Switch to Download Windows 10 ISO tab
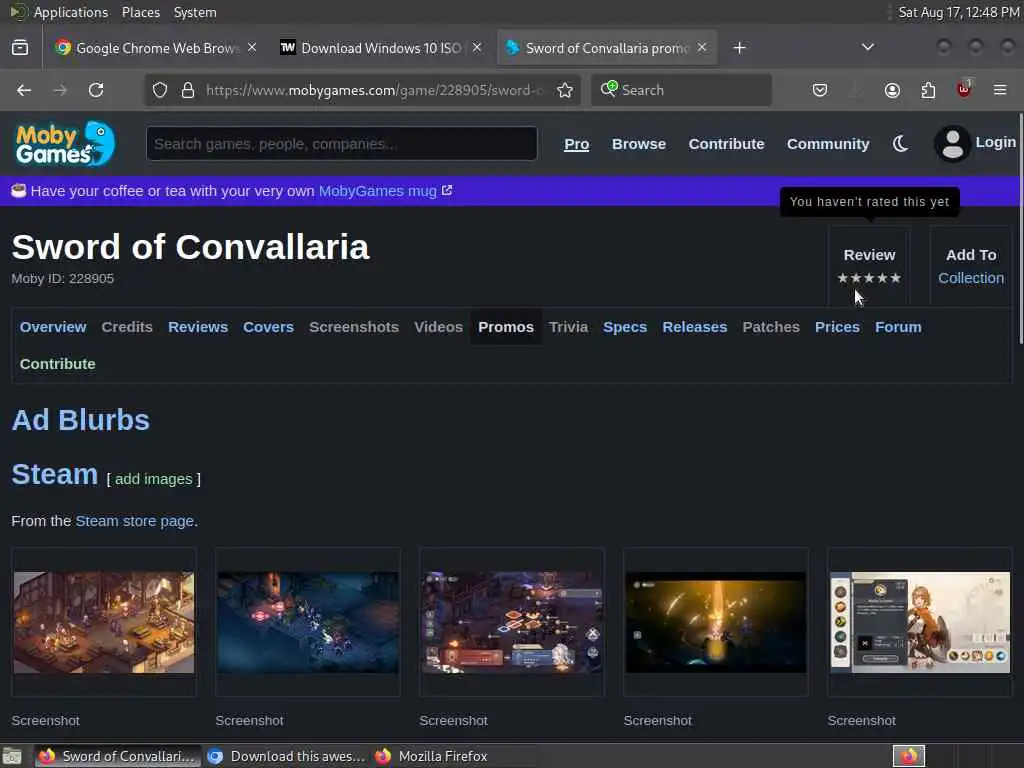This screenshot has width=1024, height=768. pyautogui.click(x=381, y=48)
